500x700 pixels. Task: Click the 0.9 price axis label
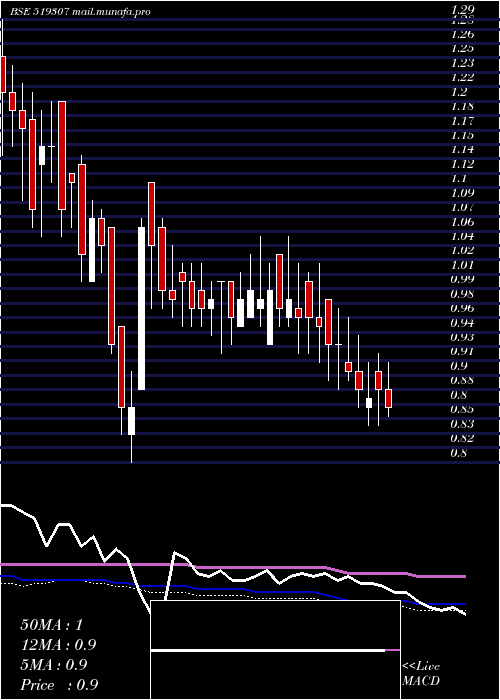click(x=459, y=366)
